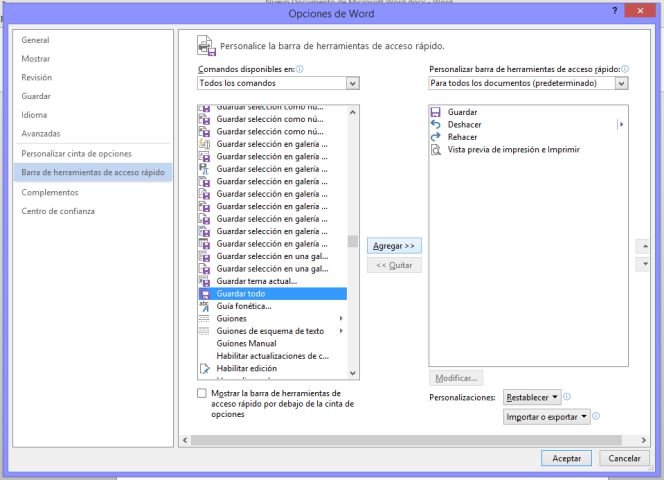Click the Guardar tema actual icon
Screen dimensions: 664x480
click(x=205, y=281)
